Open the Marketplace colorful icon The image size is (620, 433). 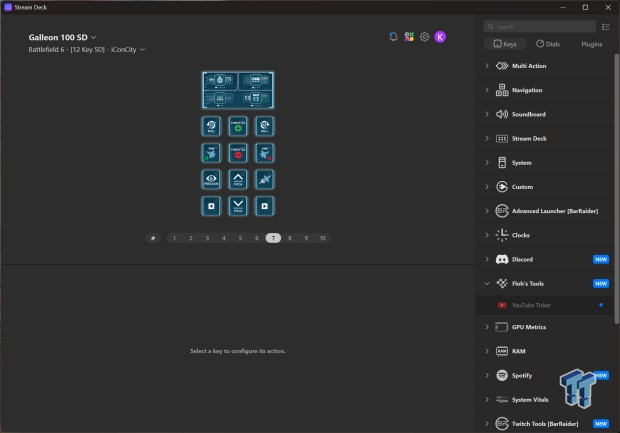[x=409, y=37]
